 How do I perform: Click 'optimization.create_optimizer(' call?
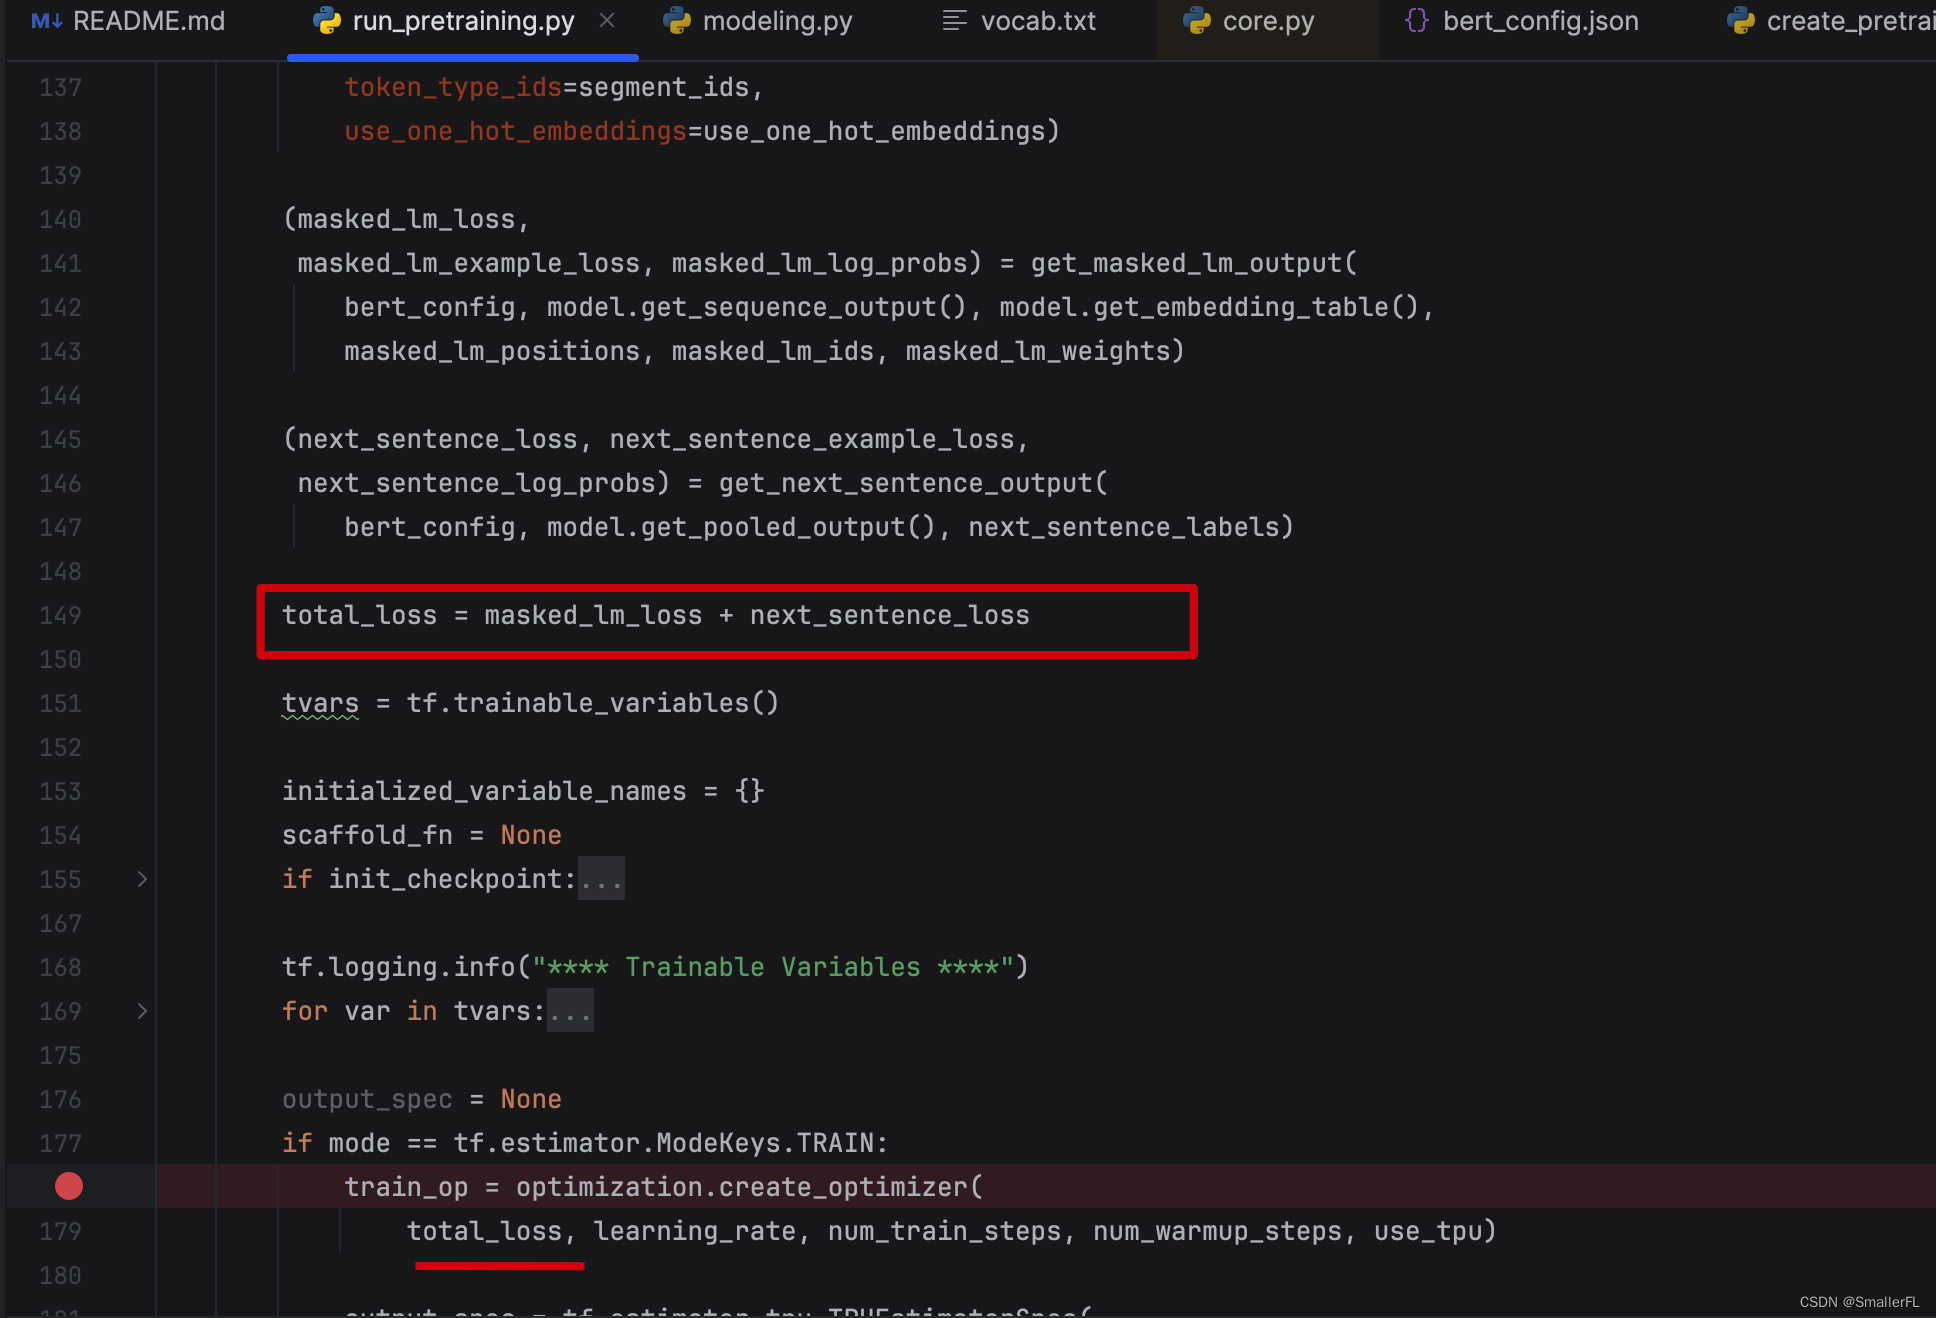(750, 1187)
